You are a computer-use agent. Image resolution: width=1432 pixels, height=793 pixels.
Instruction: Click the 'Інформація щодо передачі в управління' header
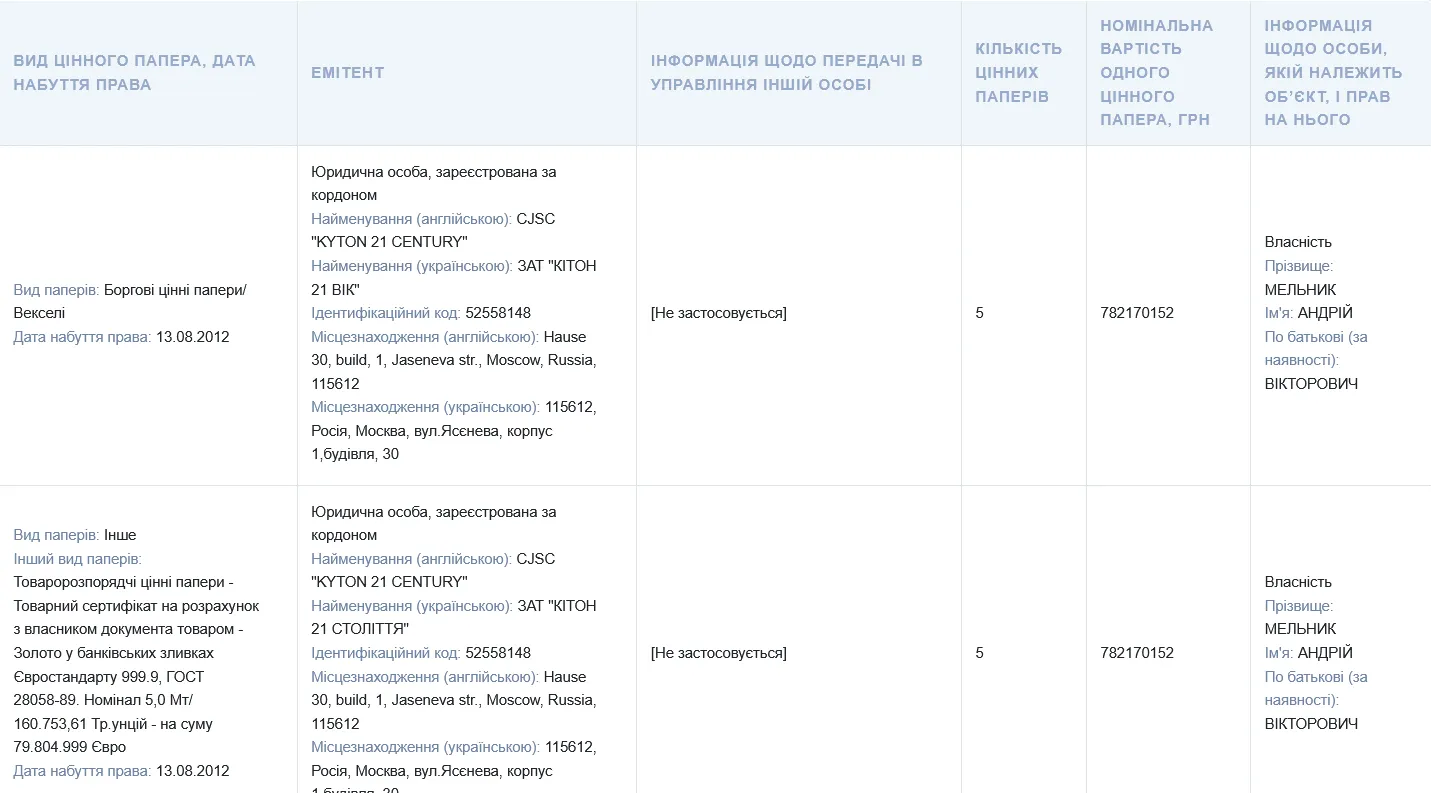coord(786,72)
